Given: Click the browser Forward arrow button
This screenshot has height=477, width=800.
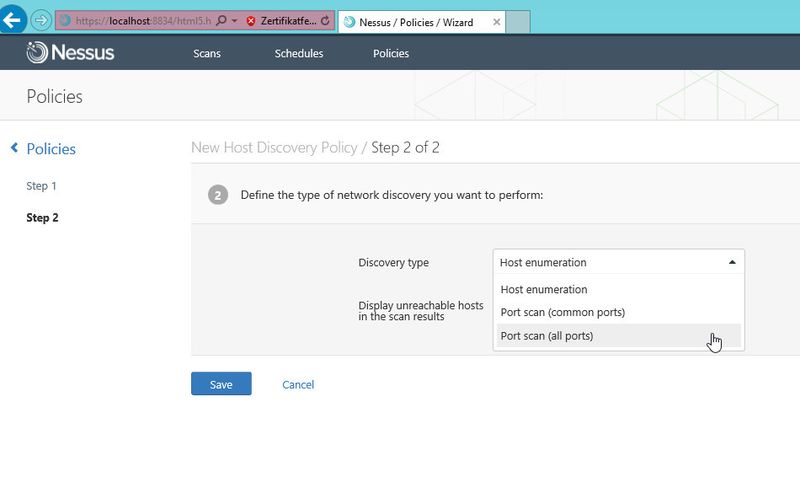Looking at the screenshot, I should tap(41, 20).
